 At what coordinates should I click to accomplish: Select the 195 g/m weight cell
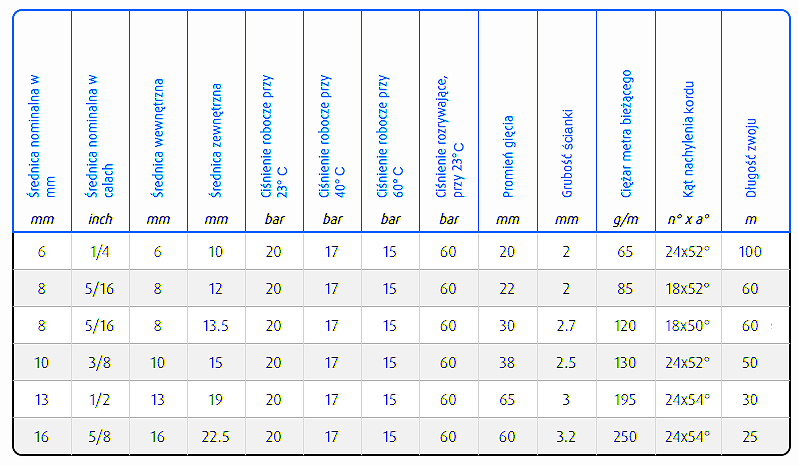[x=625, y=399]
